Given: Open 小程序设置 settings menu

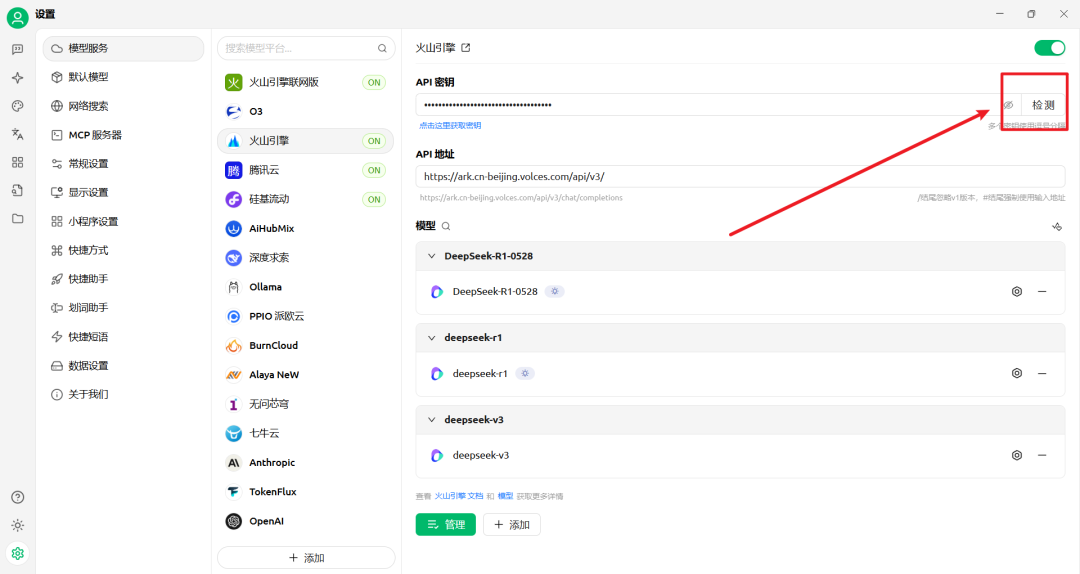Looking at the screenshot, I should point(123,221).
